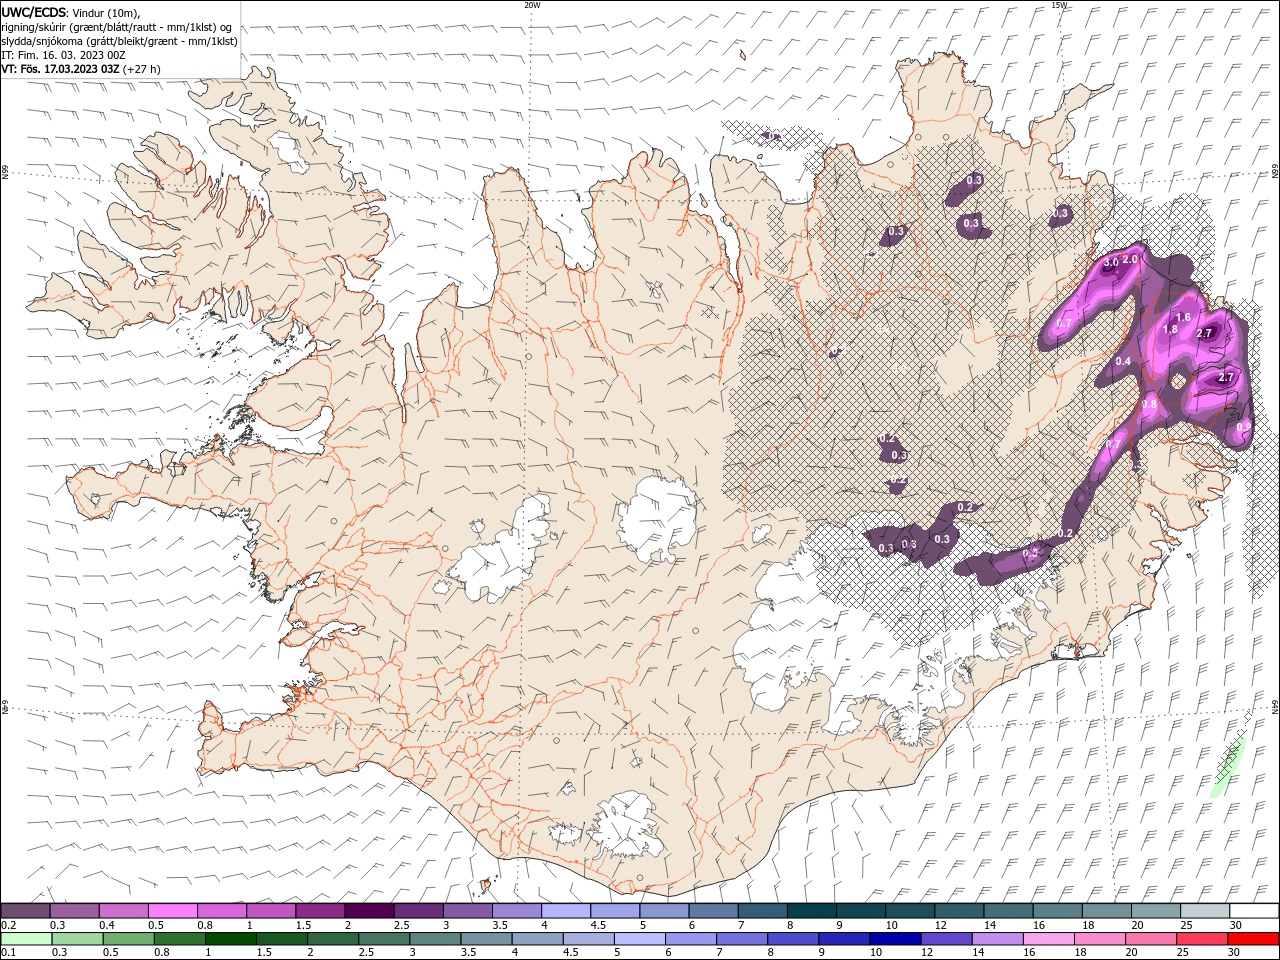The height and width of the screenshot is (960, 1280).
Task: Select the deep navy 10–12 rain legend swatch
Action: point(894,939)
